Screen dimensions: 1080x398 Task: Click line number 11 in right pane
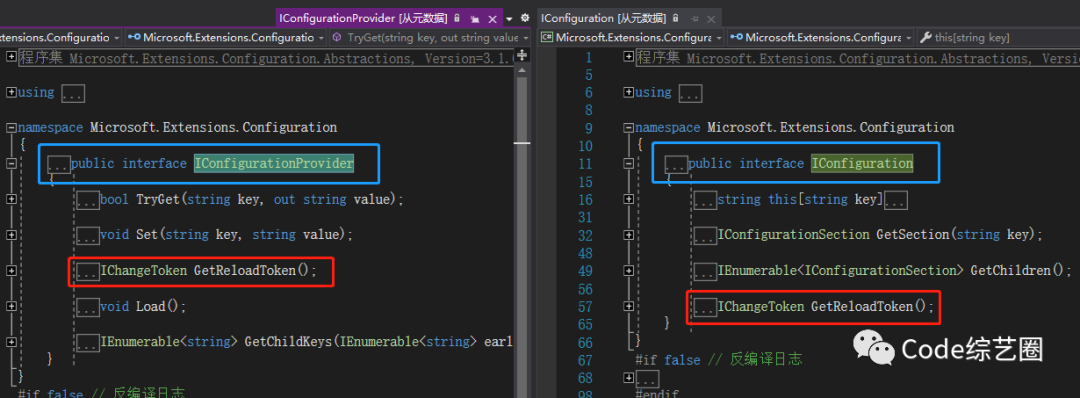click(x=585, y=164)
